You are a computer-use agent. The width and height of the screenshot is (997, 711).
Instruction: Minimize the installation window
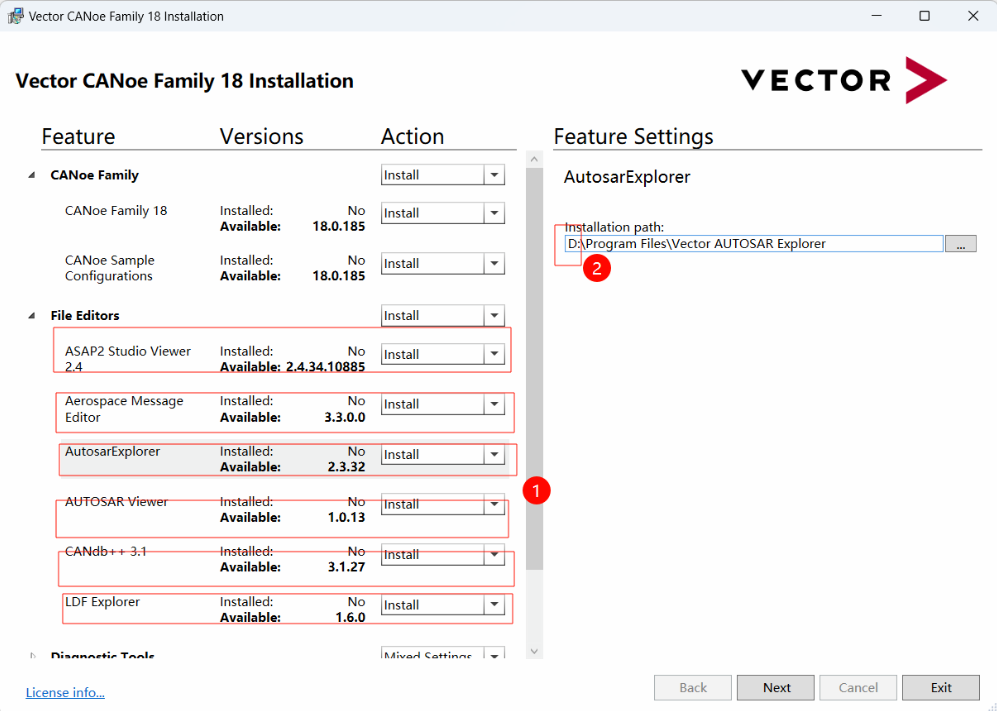click(876, 16)
